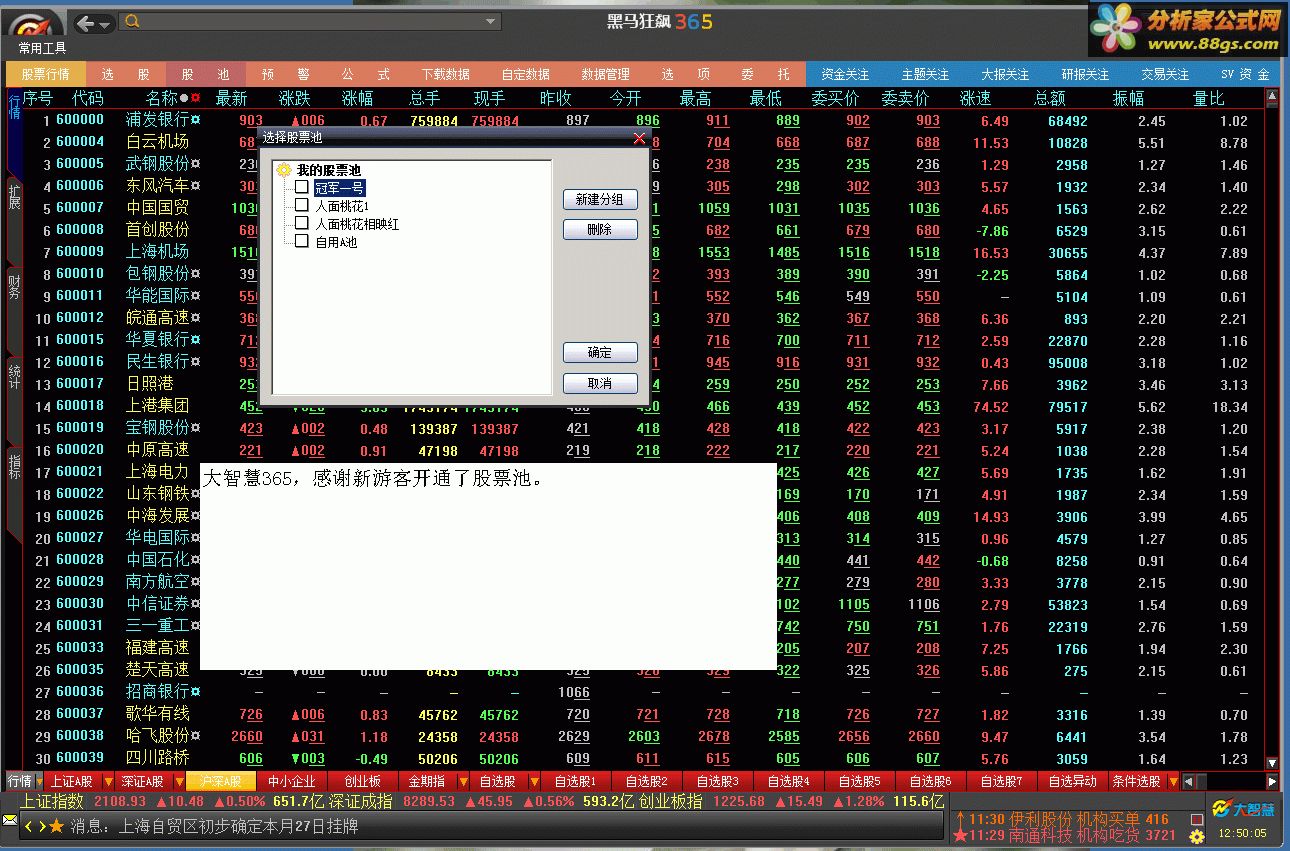Viewport: 1290px width, 851px height.
Task: Open dropdown arrow after 自选股 tab
Action: (533, 781)
